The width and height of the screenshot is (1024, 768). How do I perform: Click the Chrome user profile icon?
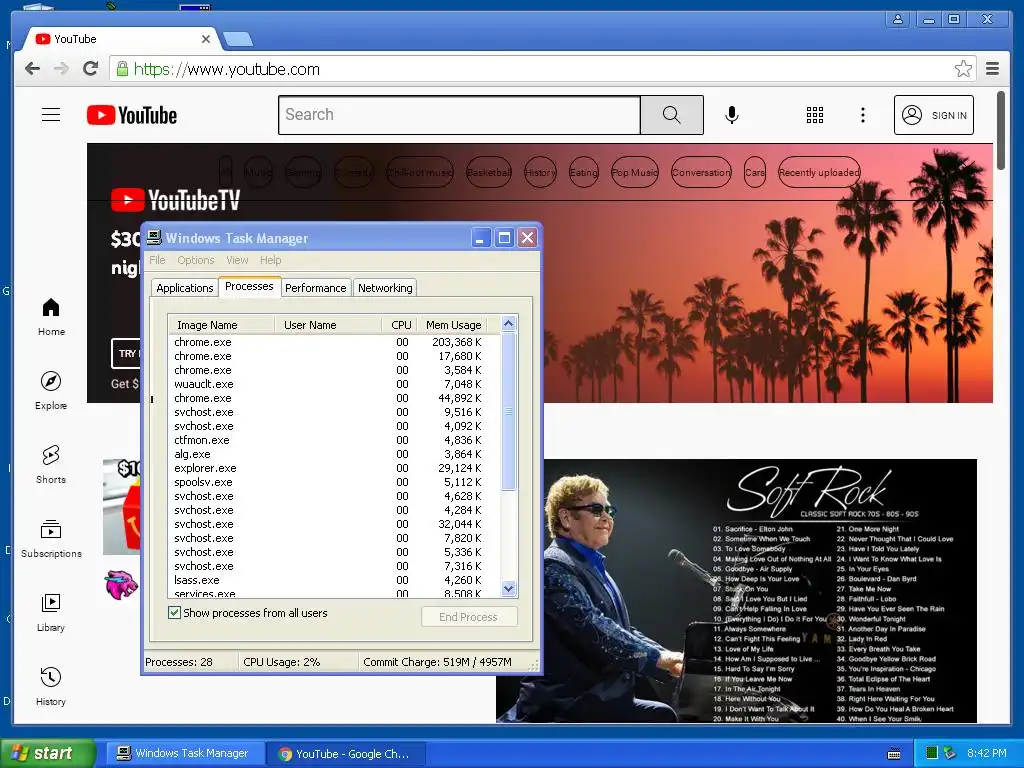pyautogui.click(x=898, y=19)
